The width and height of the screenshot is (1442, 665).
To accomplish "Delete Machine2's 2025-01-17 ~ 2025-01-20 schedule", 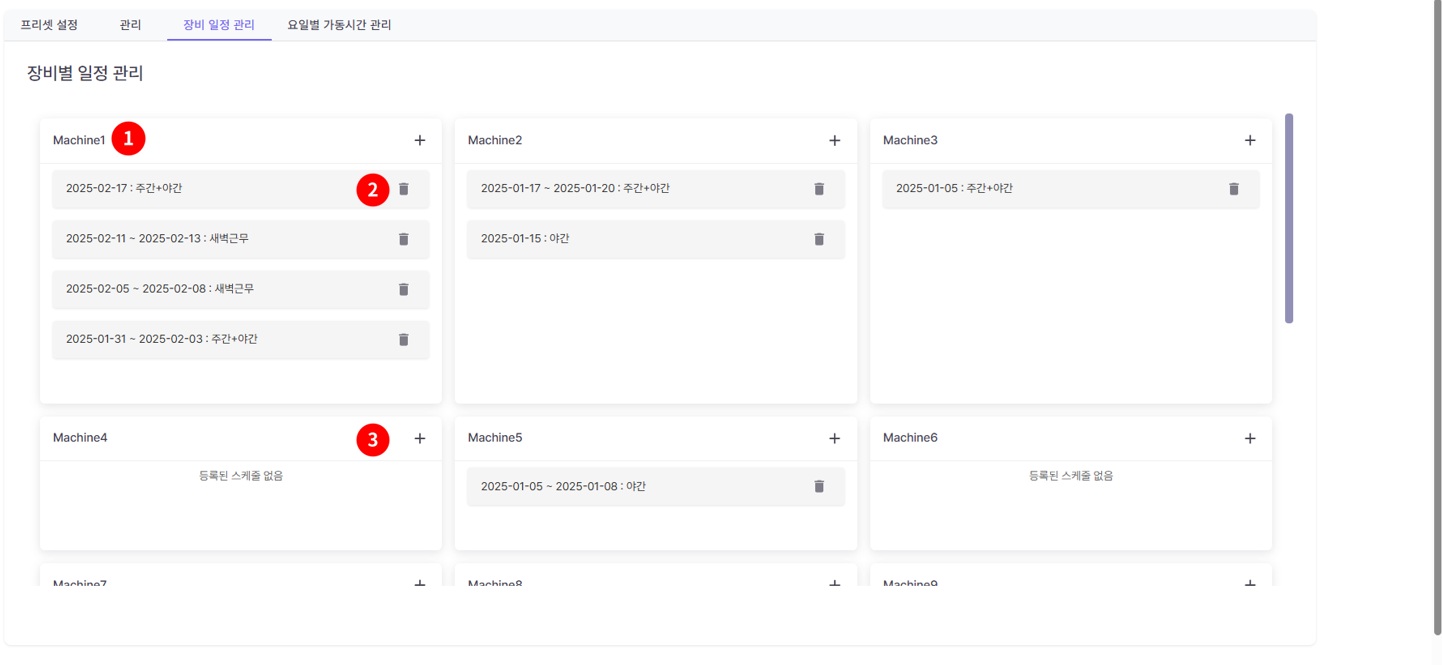I will pos(819,189).
